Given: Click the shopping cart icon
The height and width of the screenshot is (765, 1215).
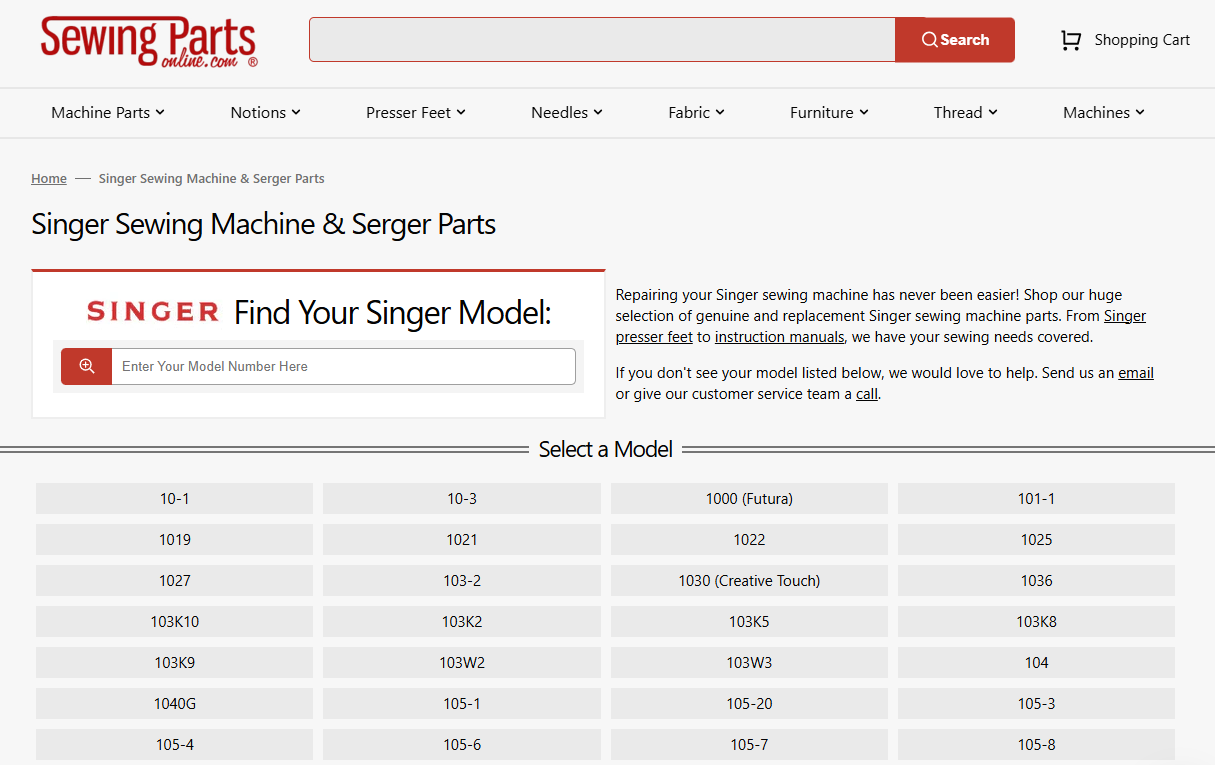Looking at the screenshot, I should 1070,40.
